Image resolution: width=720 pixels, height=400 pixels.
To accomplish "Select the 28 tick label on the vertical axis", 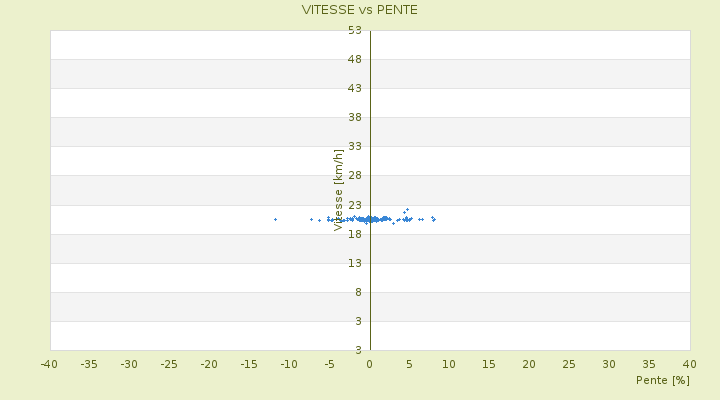I will click(355, 175).
